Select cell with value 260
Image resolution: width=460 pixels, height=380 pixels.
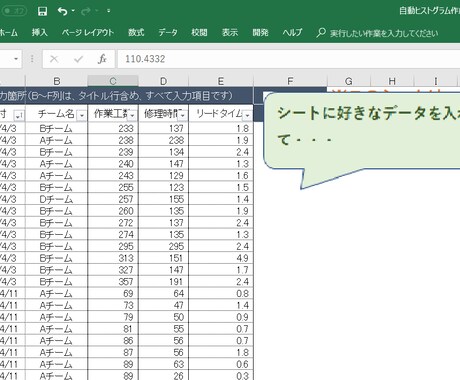[x=113, y=211]
